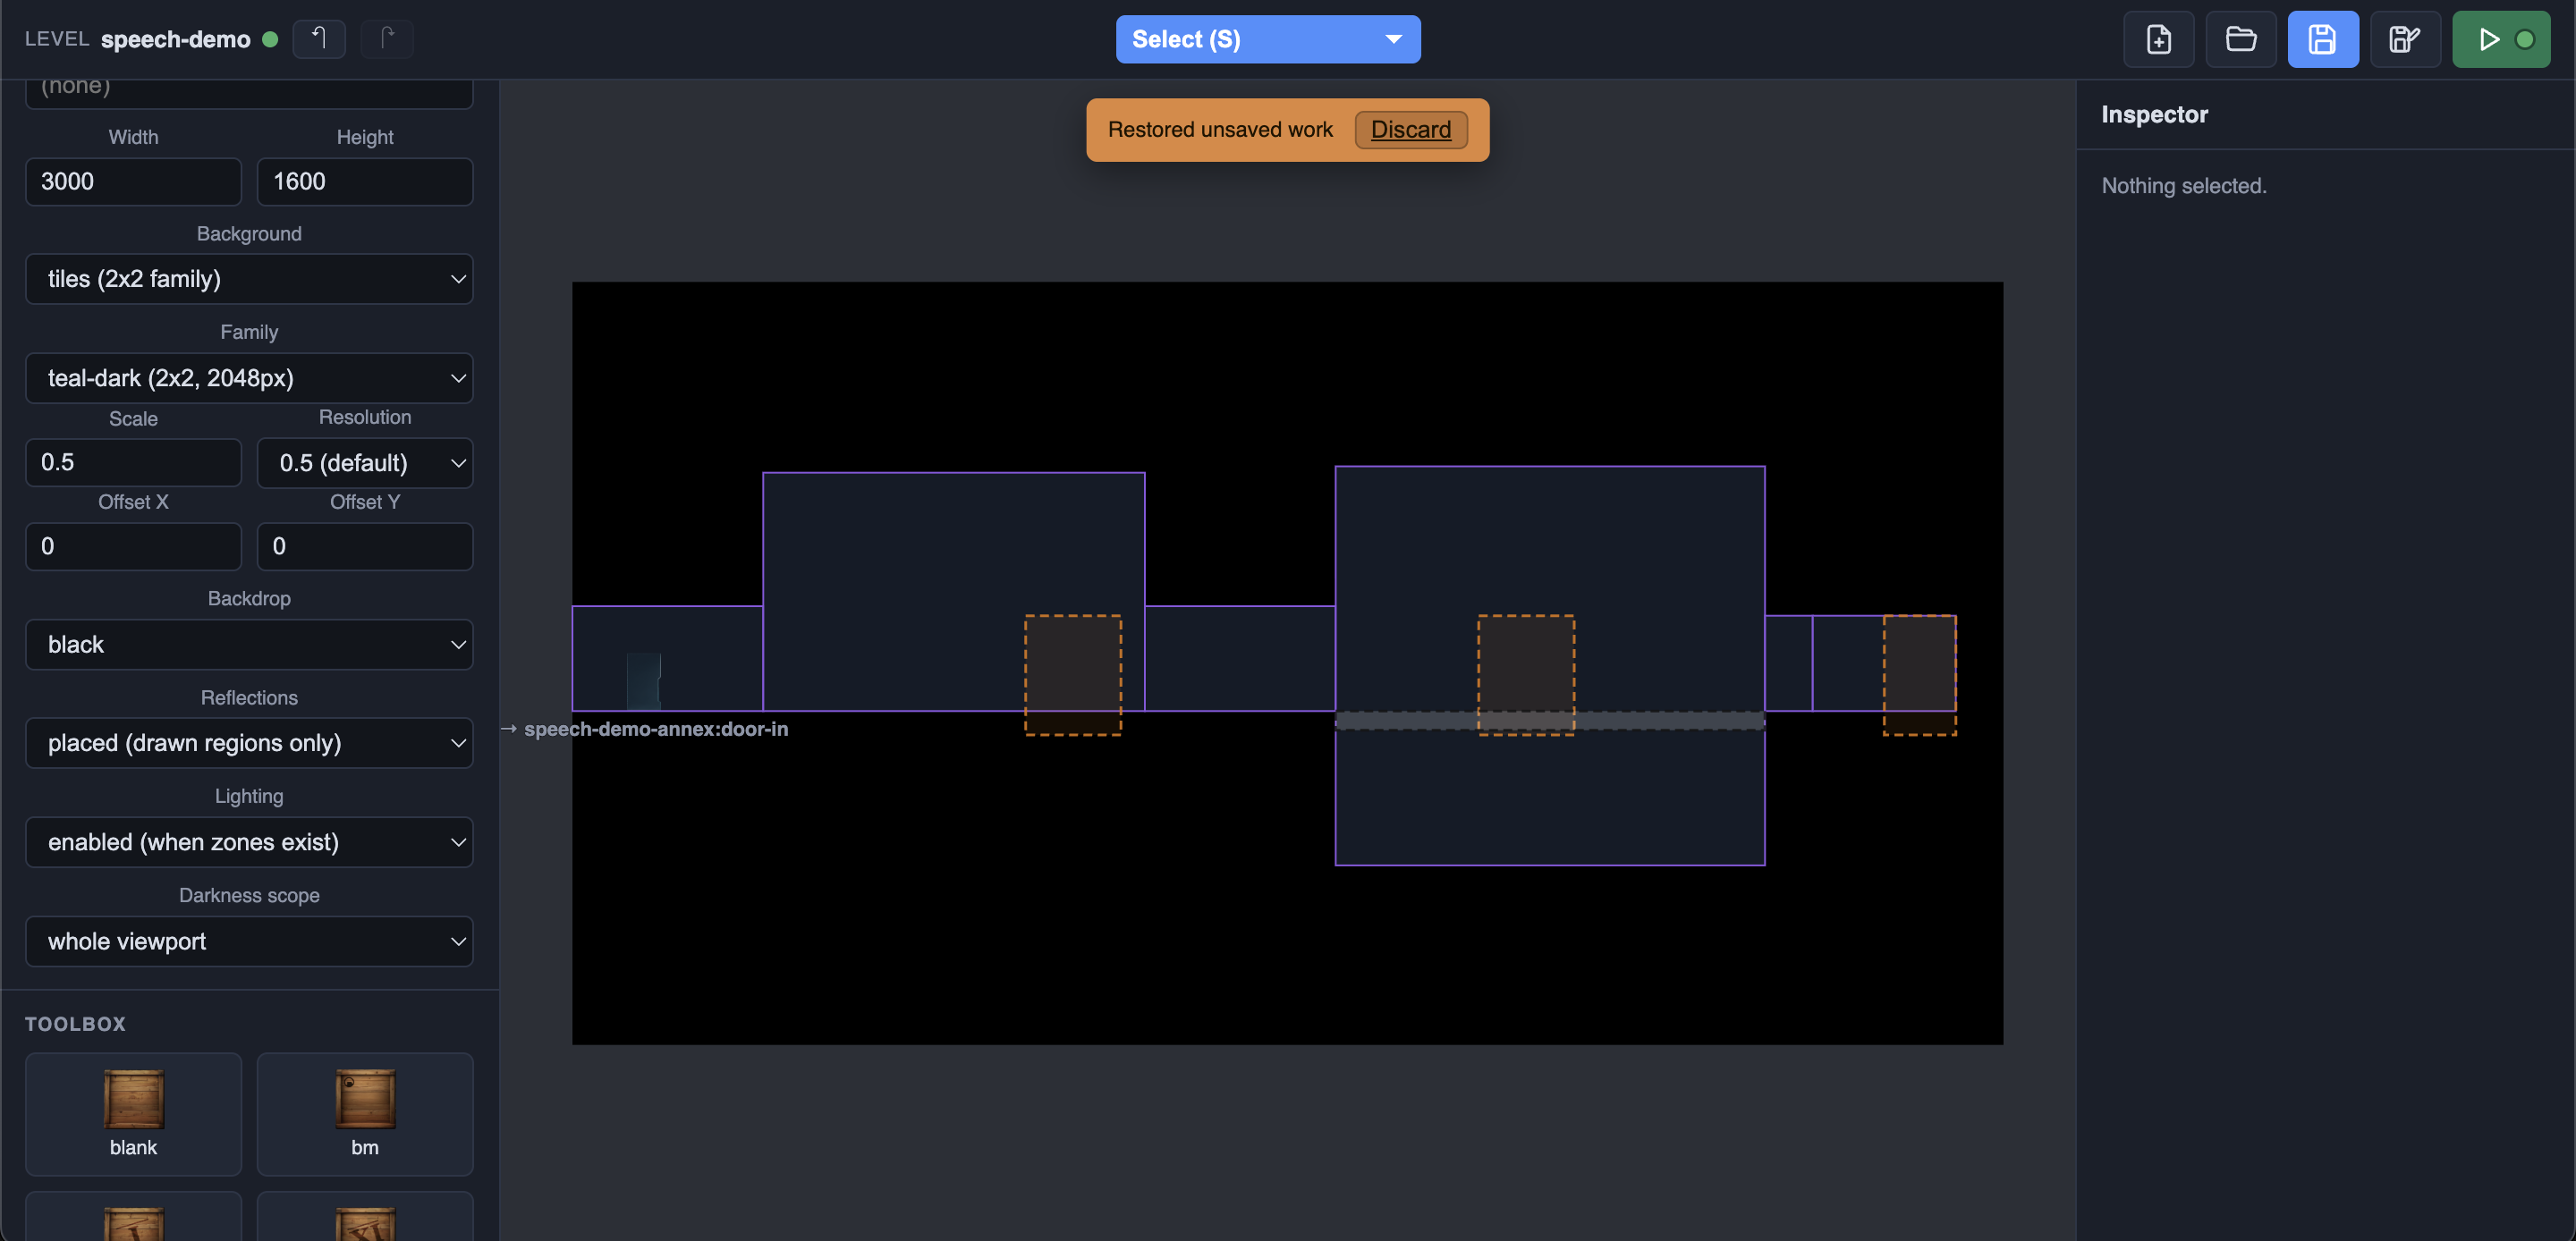This screenshot has height=1241, width=2576.
Task: Click the level name speech-demo
Action: pos(175,39)
